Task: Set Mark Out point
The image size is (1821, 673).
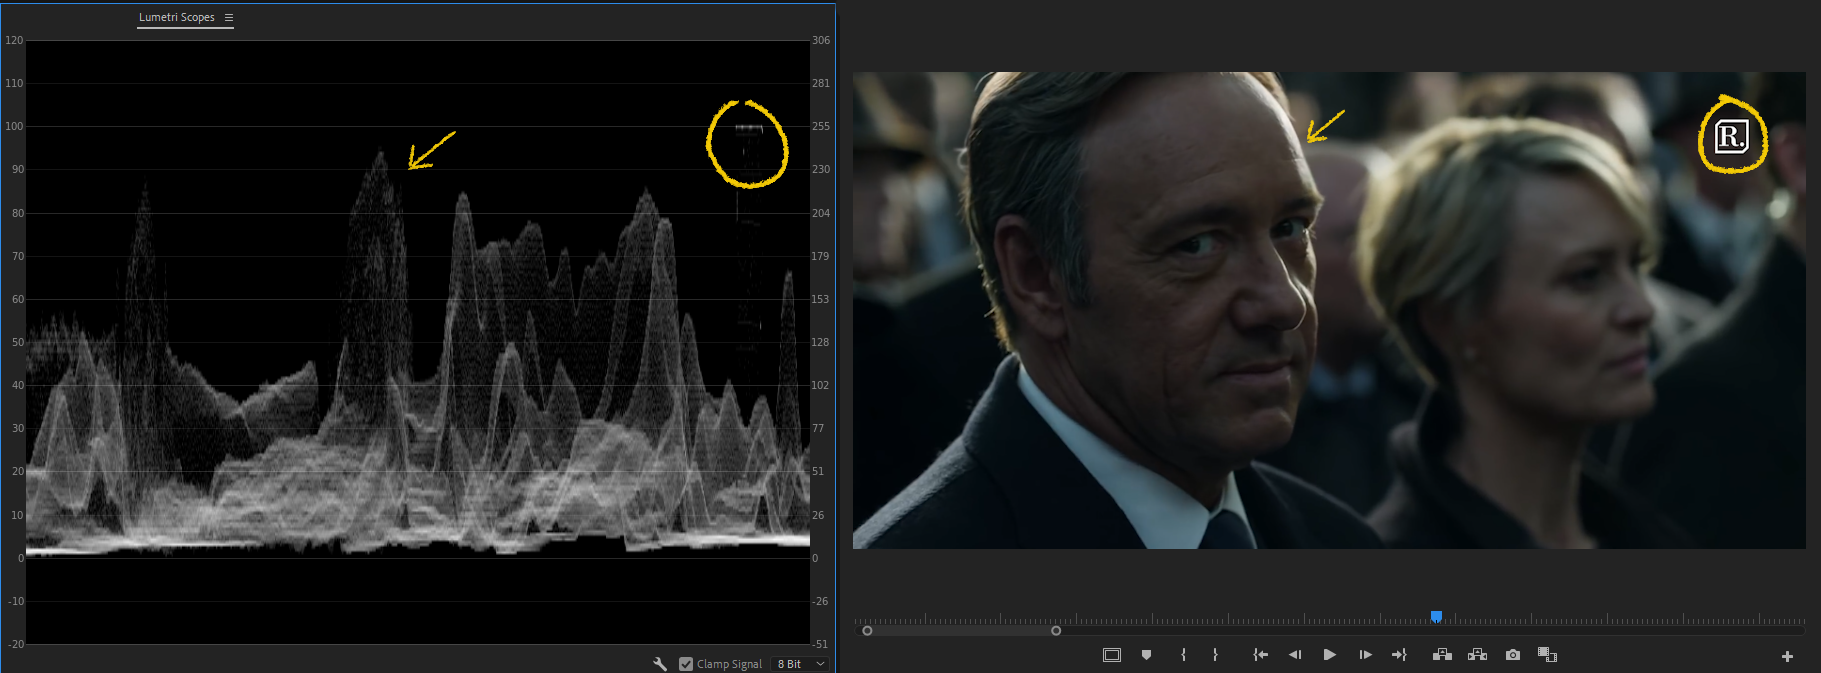Action: (1215, 655)
